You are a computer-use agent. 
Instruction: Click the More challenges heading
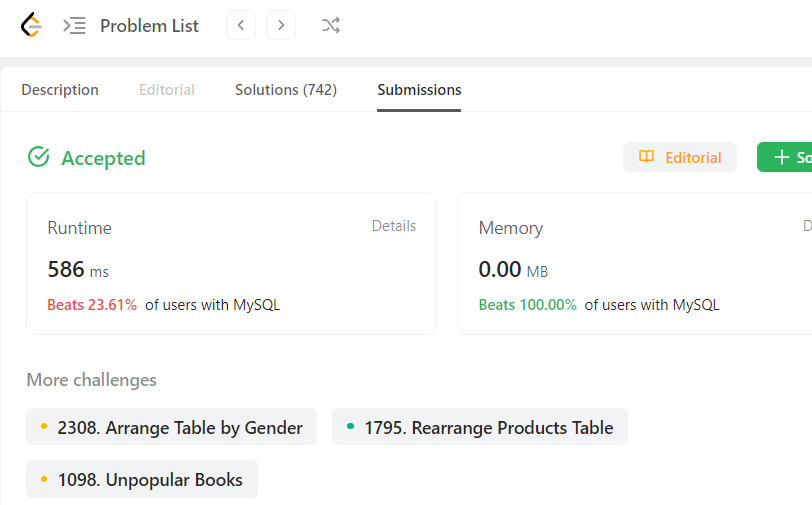(x=92, y=380)
